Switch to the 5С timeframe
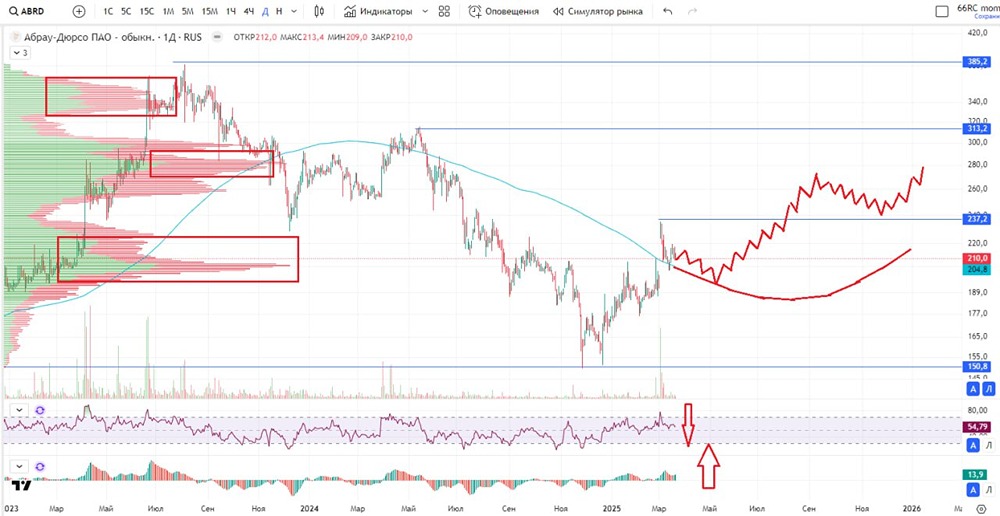 tap(126, 11)
